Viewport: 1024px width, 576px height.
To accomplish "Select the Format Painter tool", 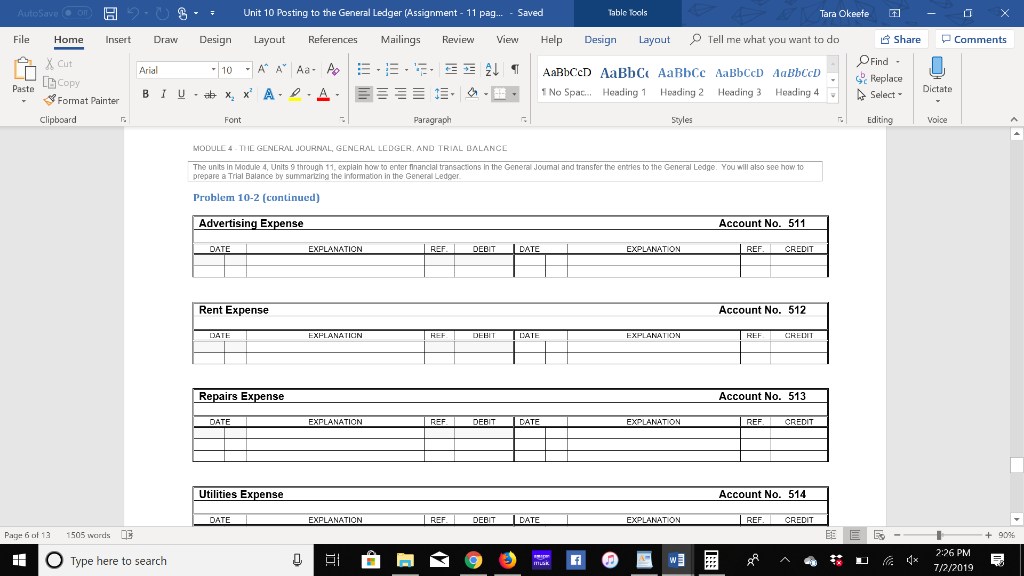I will click(81, 100).
